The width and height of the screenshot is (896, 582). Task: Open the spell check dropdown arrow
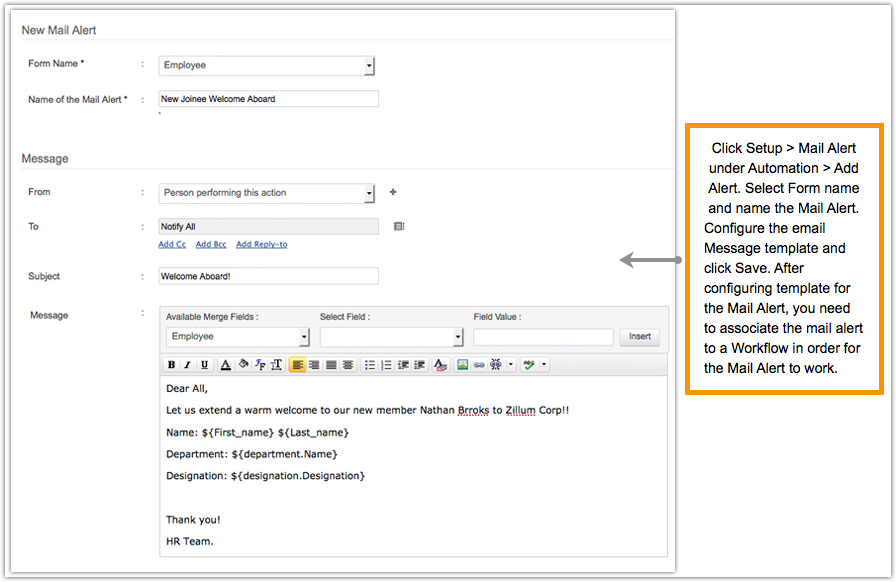pos(544,365)
